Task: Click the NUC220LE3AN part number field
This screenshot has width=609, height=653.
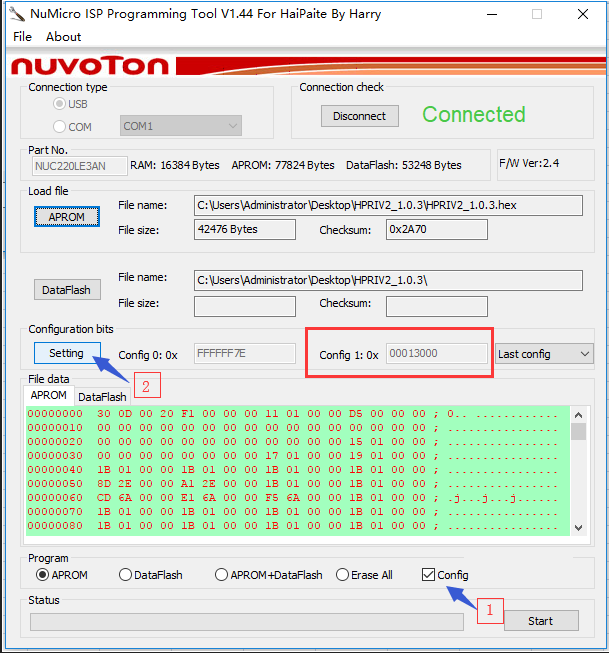Action: pyautogui.click(x=79, y=166)
